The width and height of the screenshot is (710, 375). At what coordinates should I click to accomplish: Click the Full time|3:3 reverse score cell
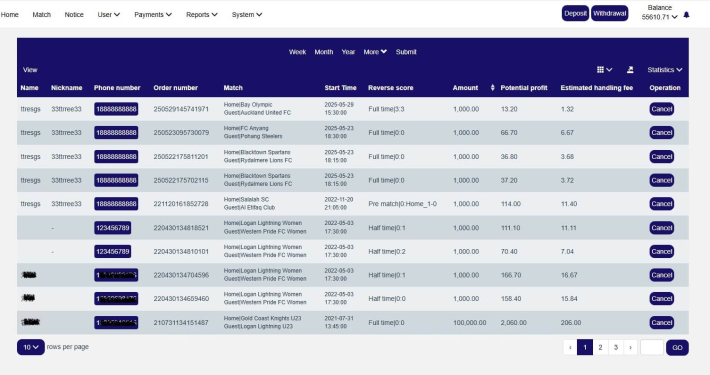tap(386, 109)
